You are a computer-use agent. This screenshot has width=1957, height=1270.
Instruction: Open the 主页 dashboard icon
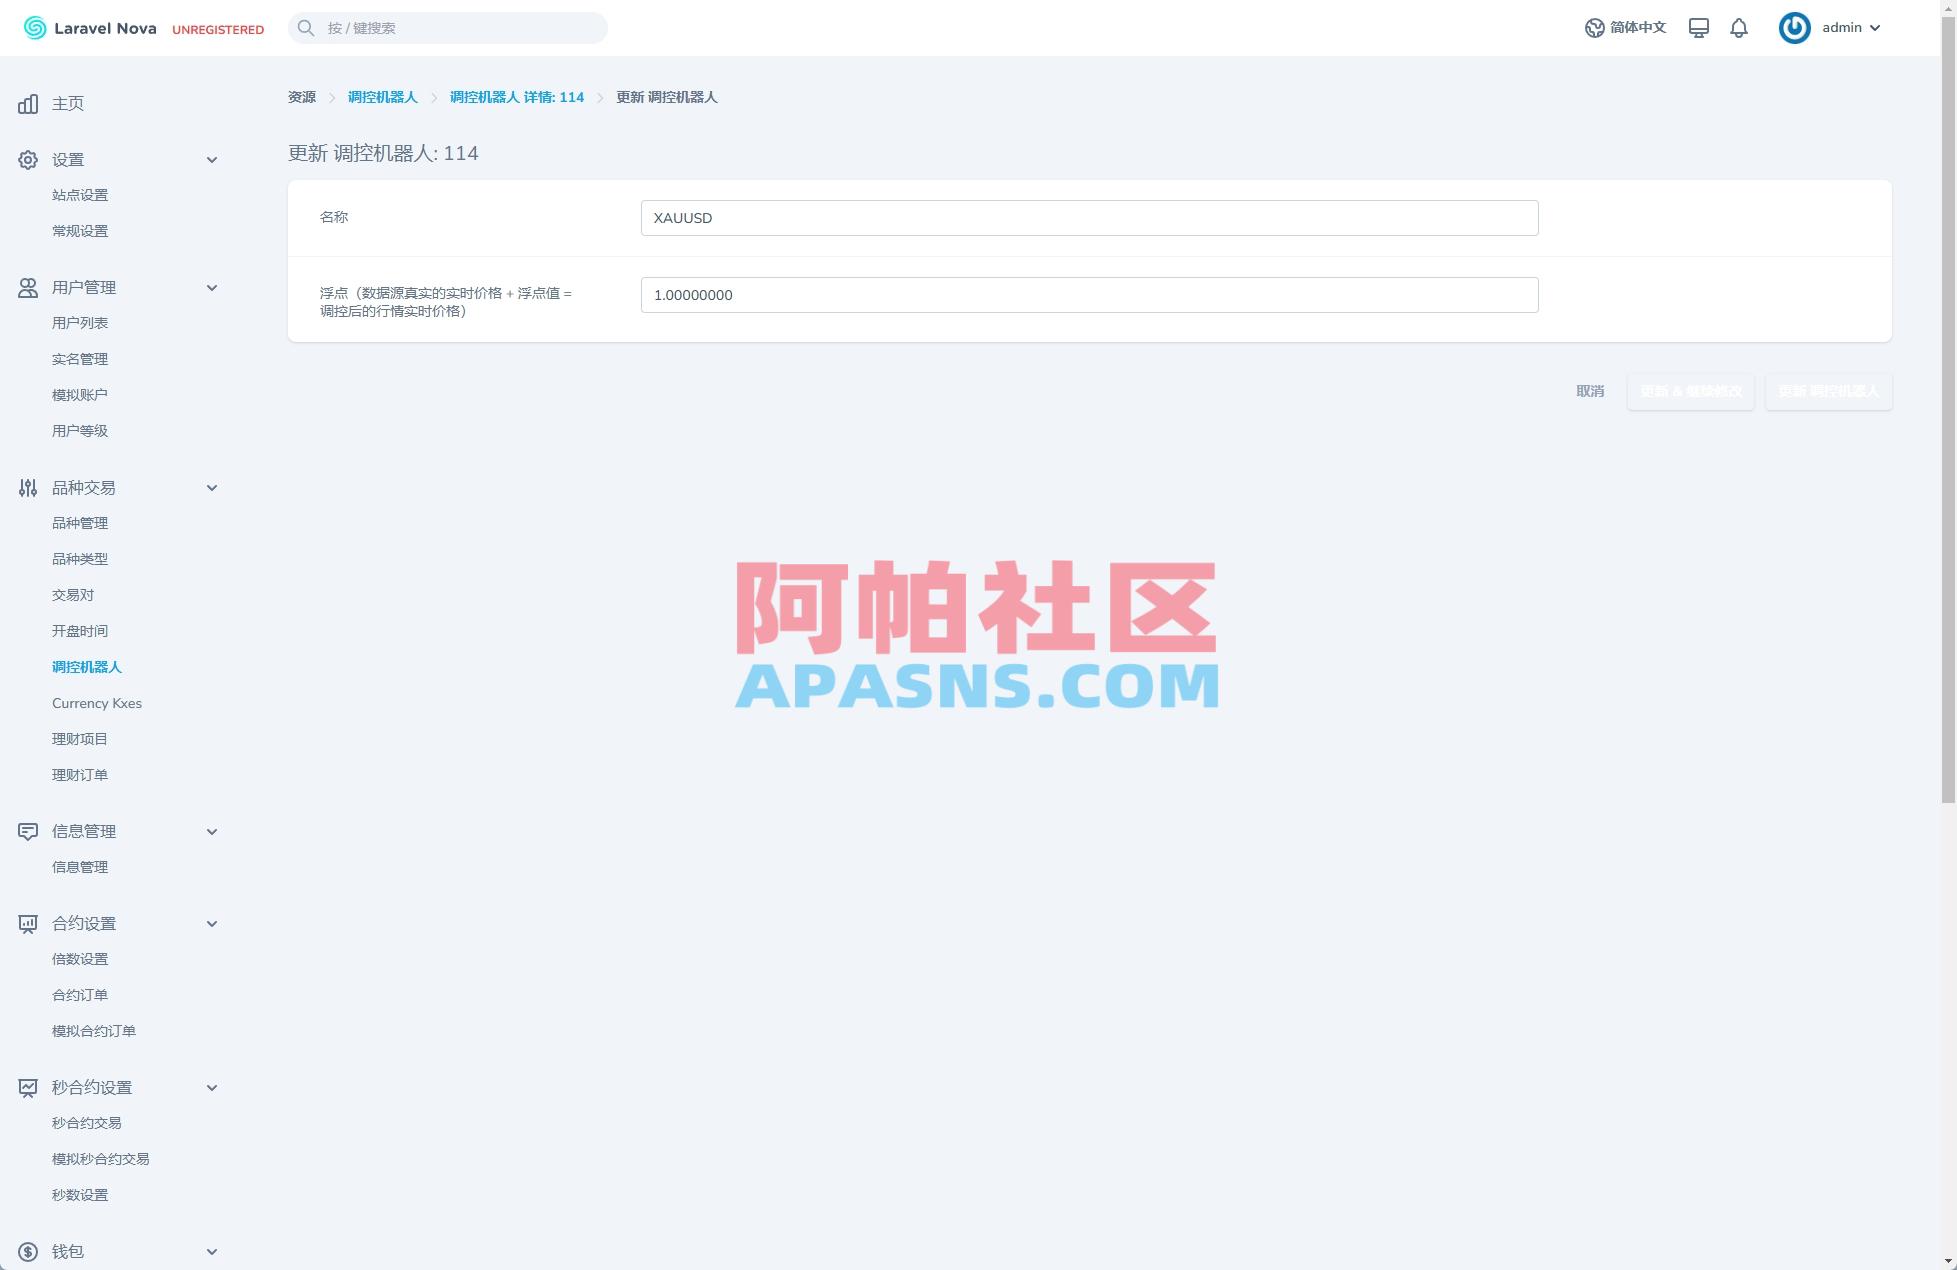click(x=27, y=103)
